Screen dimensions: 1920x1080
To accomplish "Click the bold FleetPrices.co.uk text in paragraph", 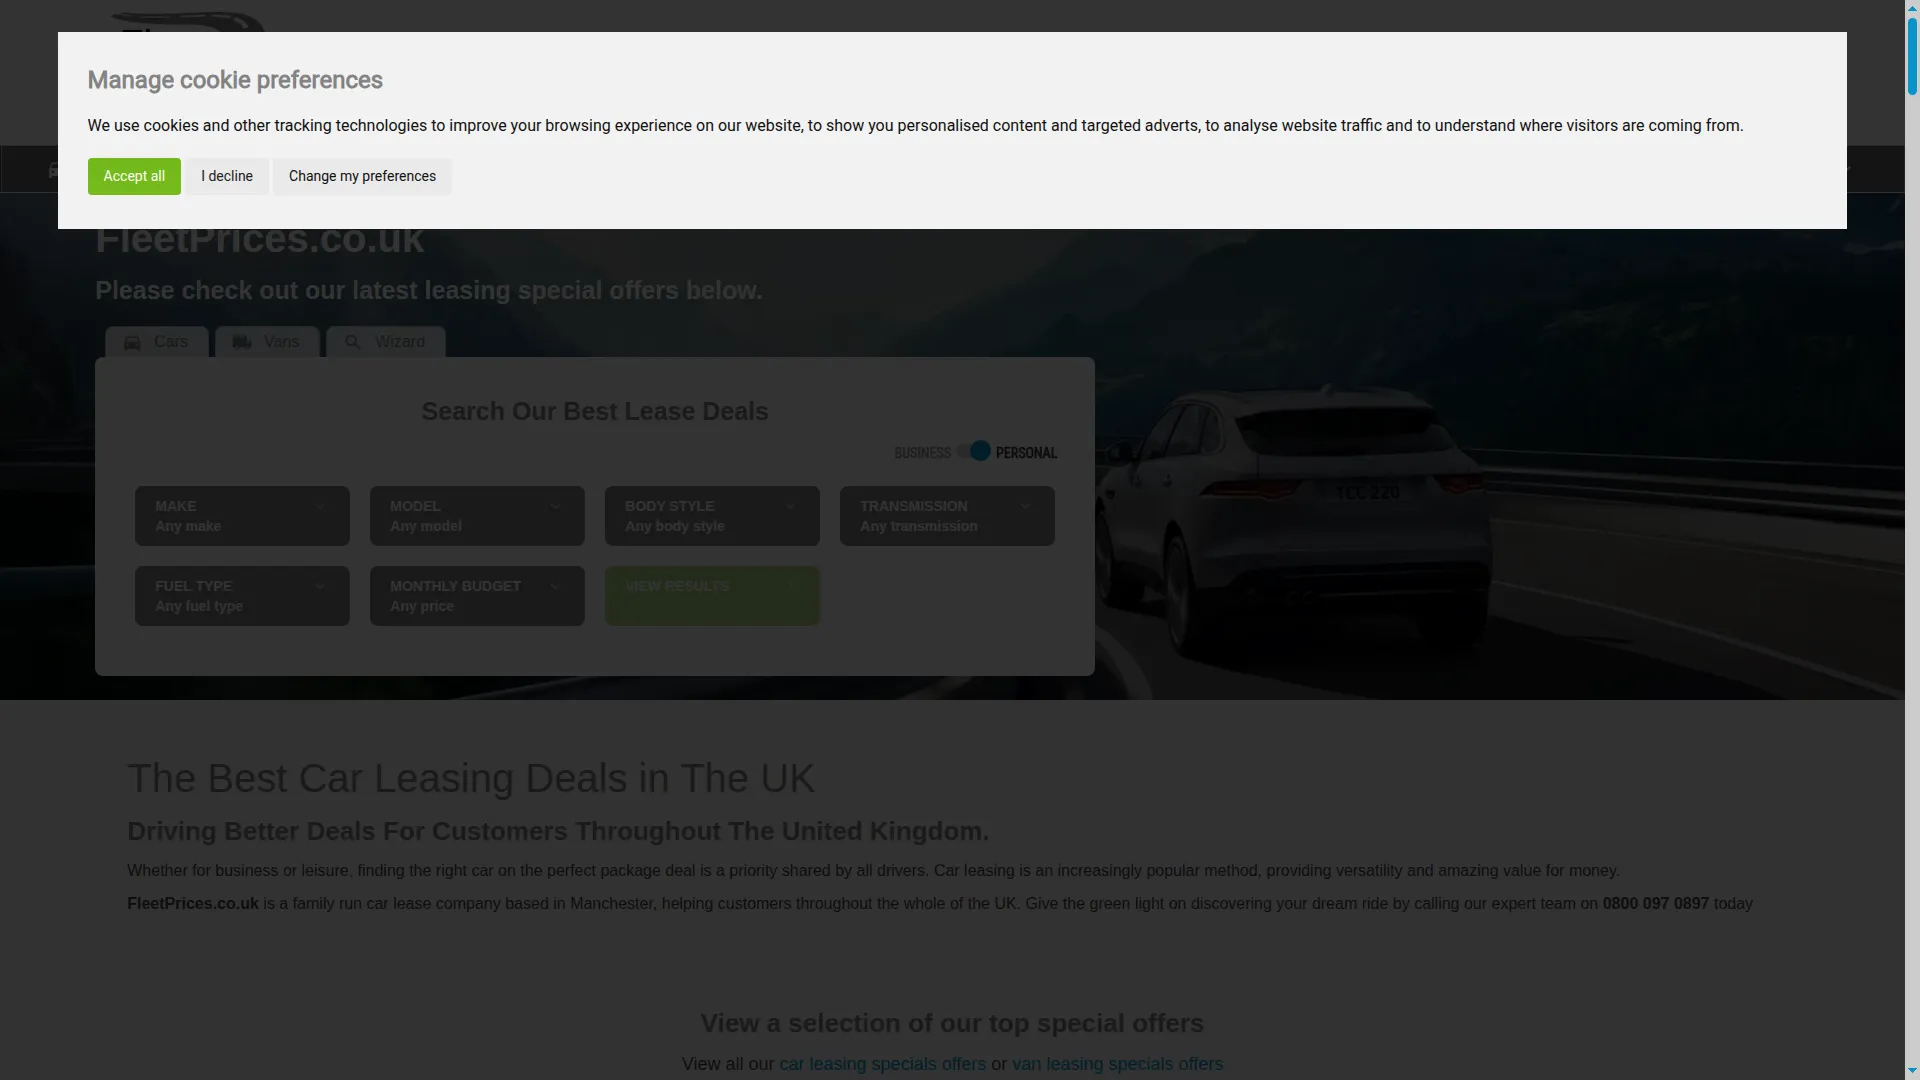I will click(x=193, y=903).
